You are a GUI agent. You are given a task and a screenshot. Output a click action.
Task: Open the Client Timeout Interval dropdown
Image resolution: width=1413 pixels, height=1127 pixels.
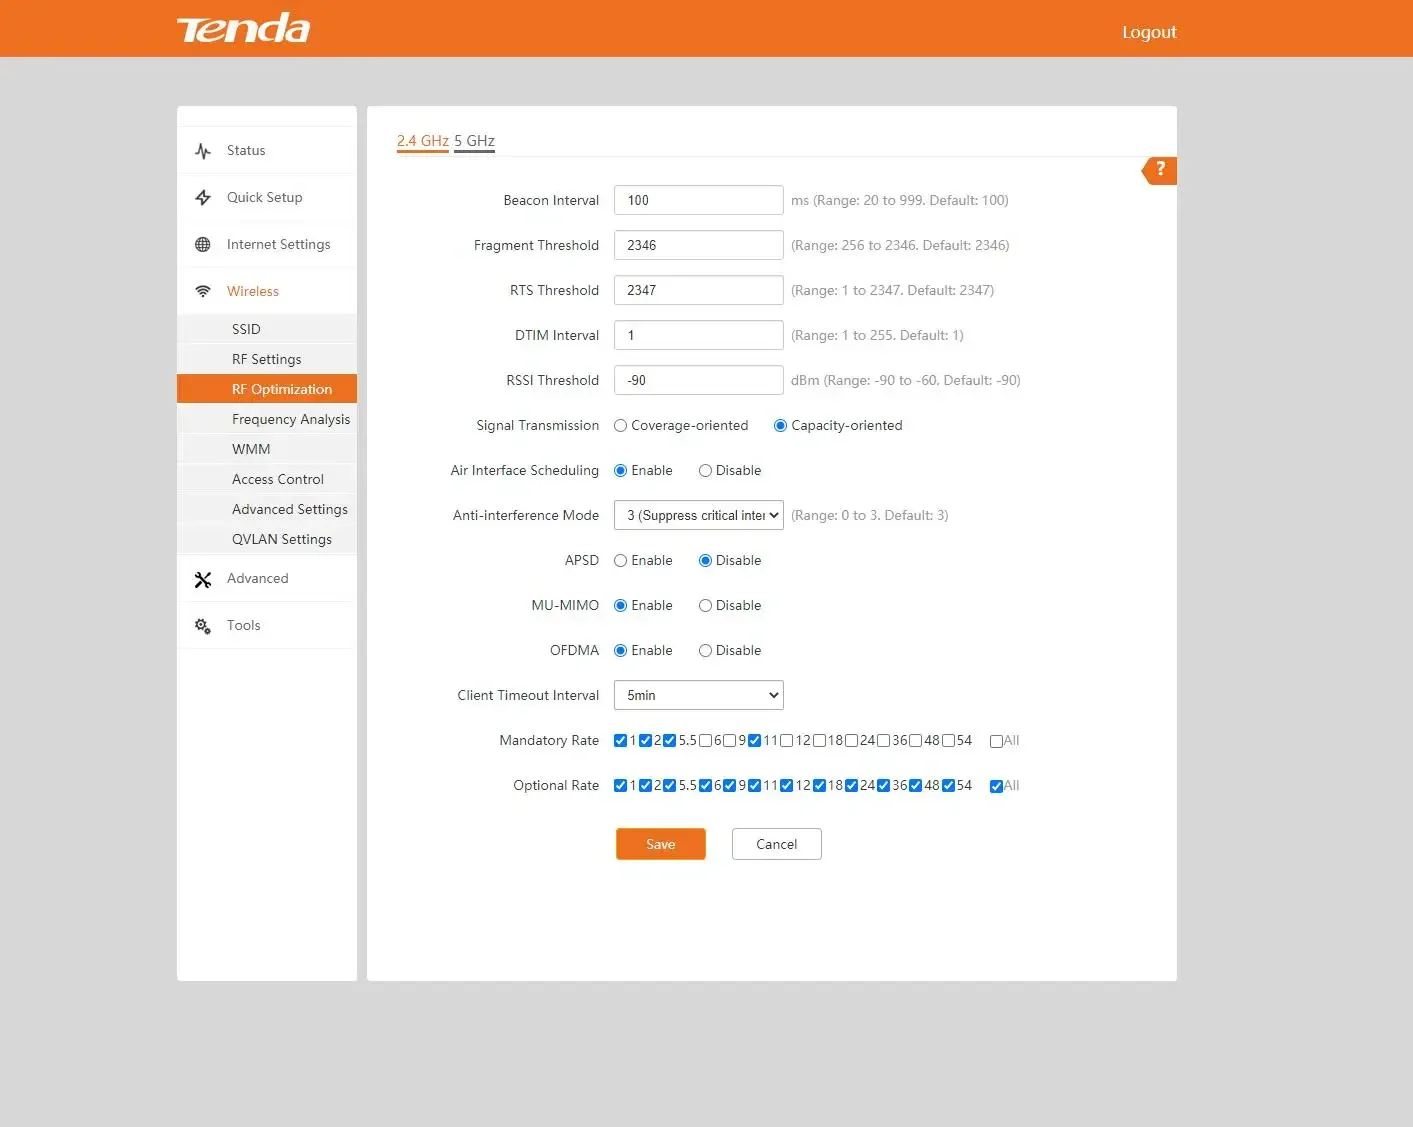click(x=699, y=695)
